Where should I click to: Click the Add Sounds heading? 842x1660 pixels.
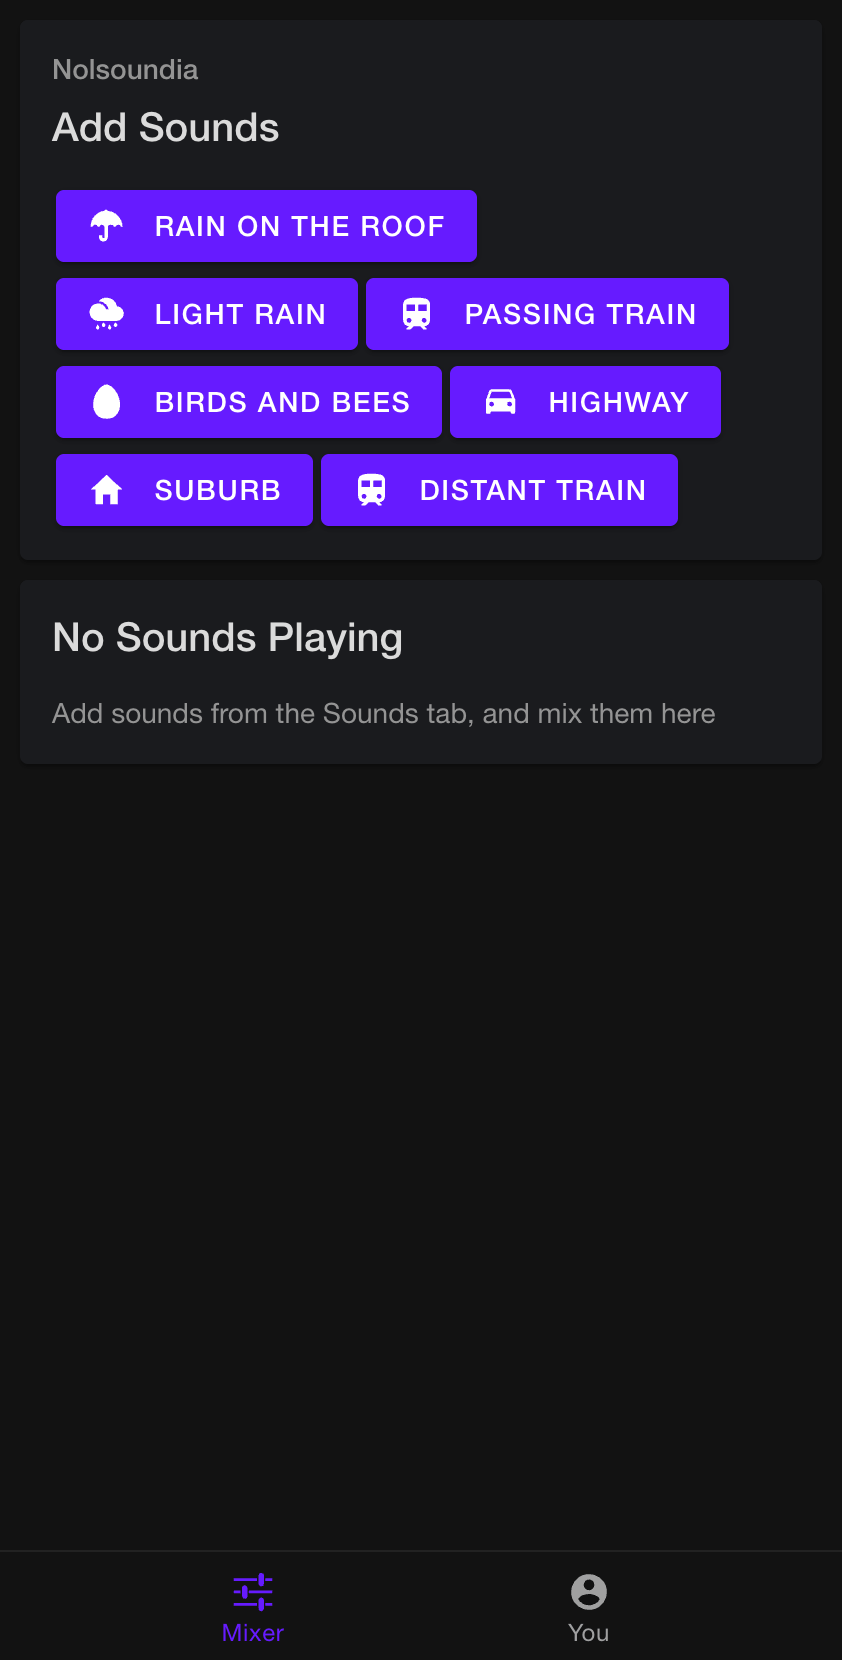pos(166,128)
